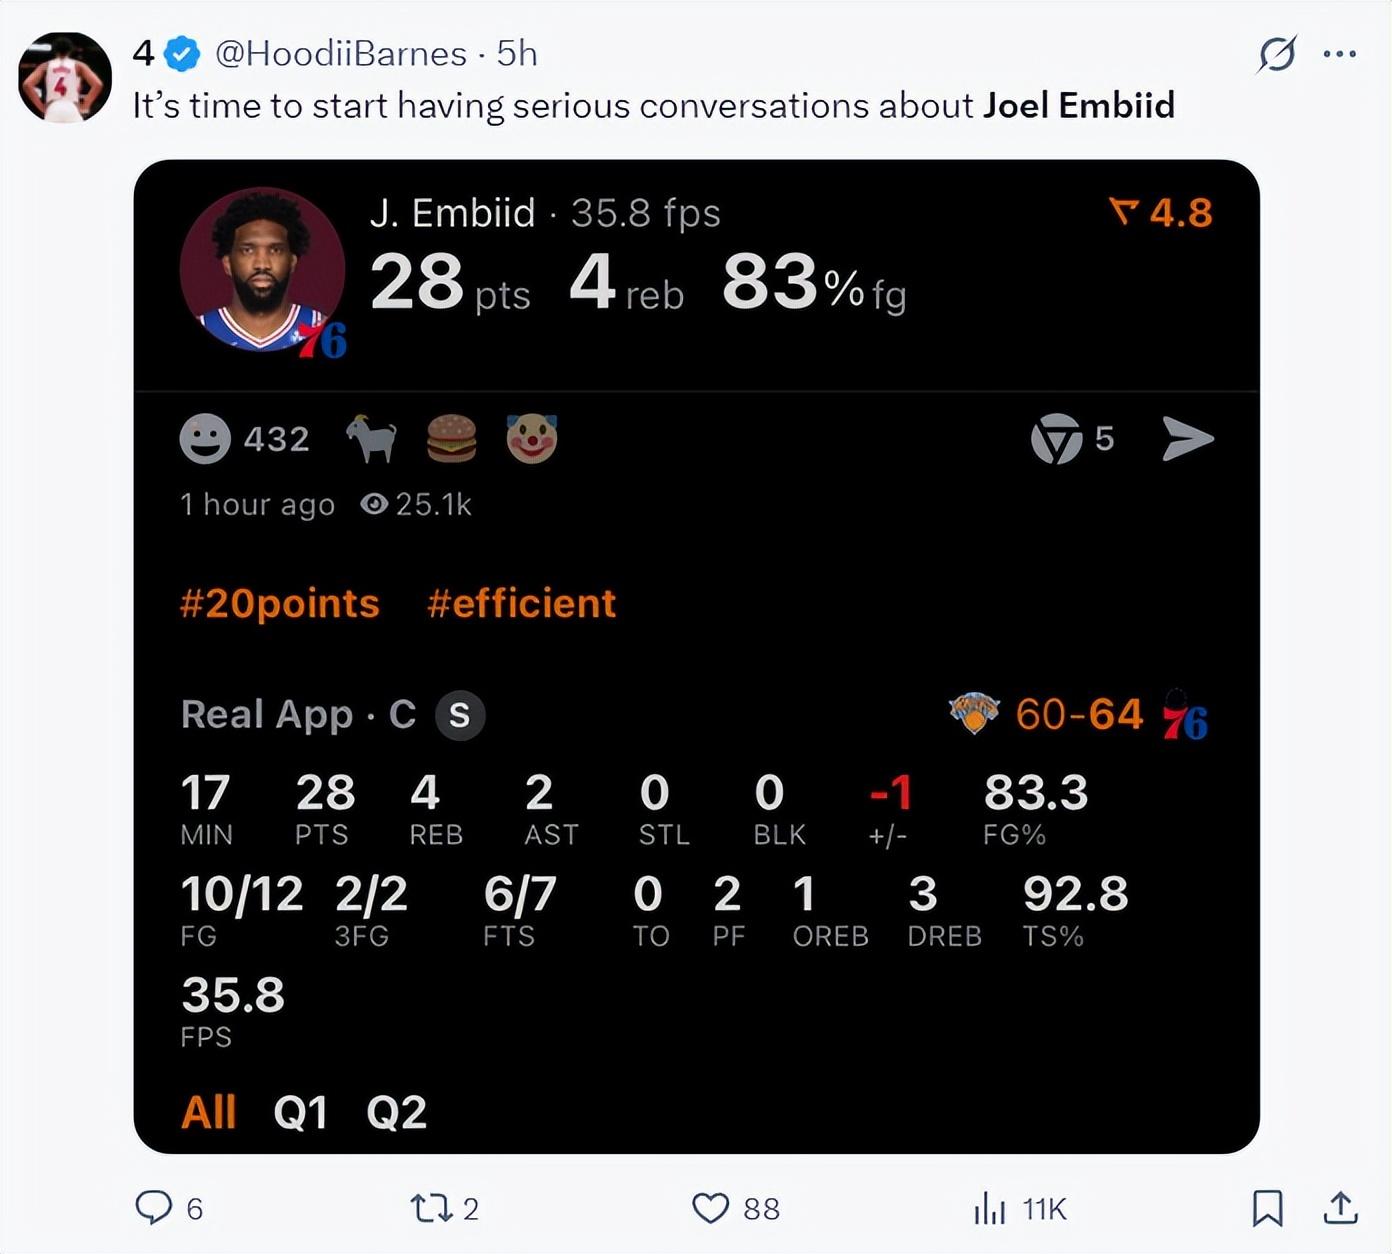
Task: Switch to the Q2 tab
Action: click(x=396, y=1112)
